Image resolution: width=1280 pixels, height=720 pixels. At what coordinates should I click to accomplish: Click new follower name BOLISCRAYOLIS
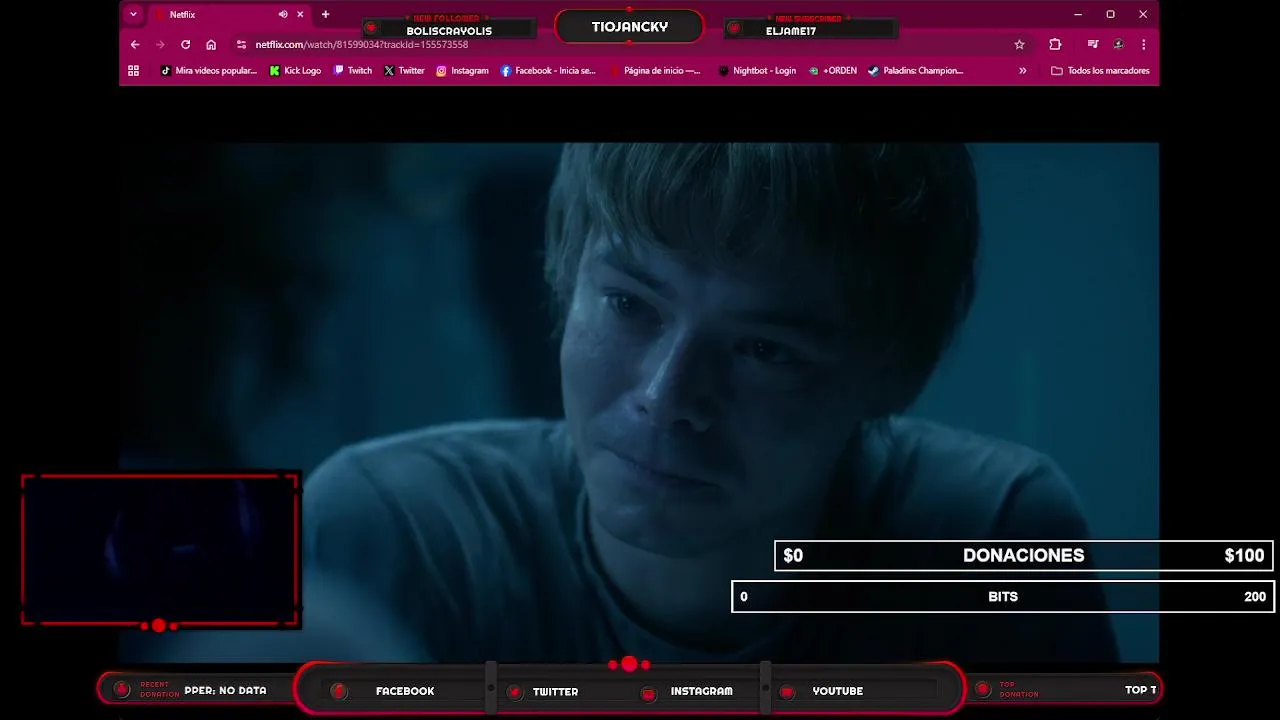pyautogui.click(x=449, y=31)
